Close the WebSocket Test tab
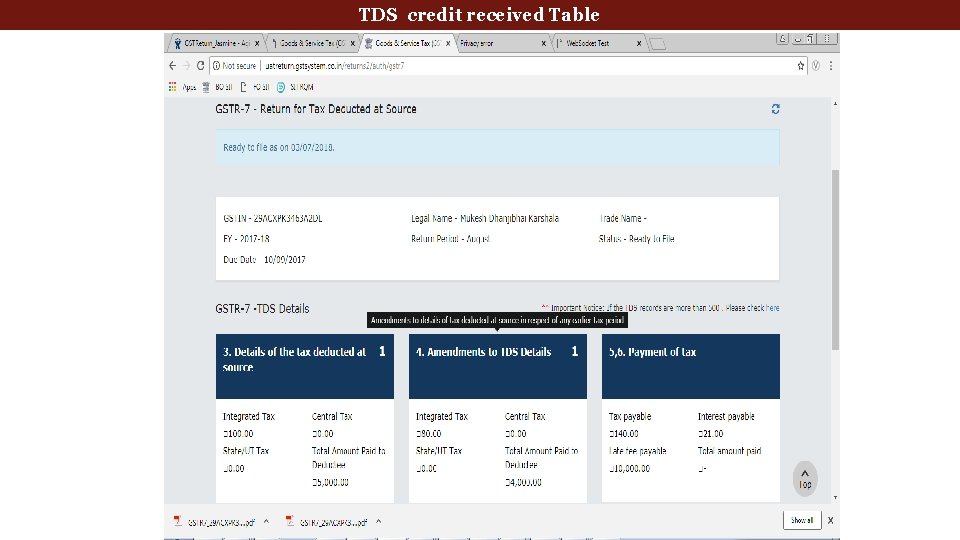Image resolution: width=960 pixels, height=540 pixels. 639,43
